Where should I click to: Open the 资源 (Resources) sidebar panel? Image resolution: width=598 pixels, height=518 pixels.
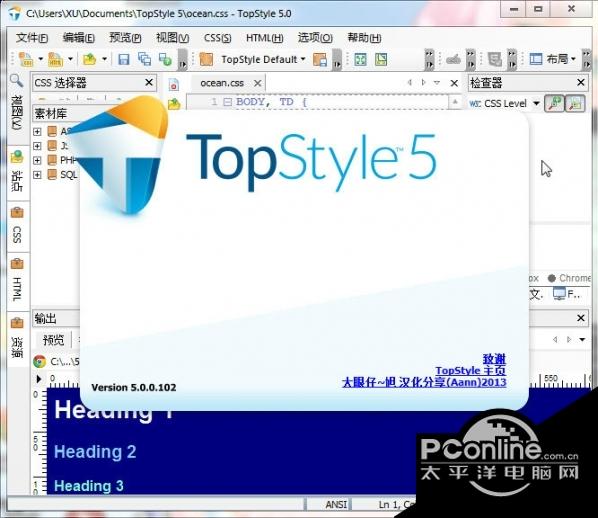[x=17, y=338]
